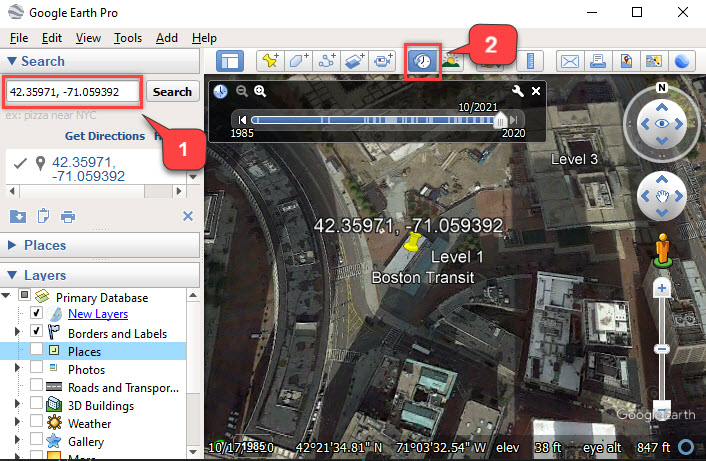Print the search results
706x461 pixels.
pos(68,217)
